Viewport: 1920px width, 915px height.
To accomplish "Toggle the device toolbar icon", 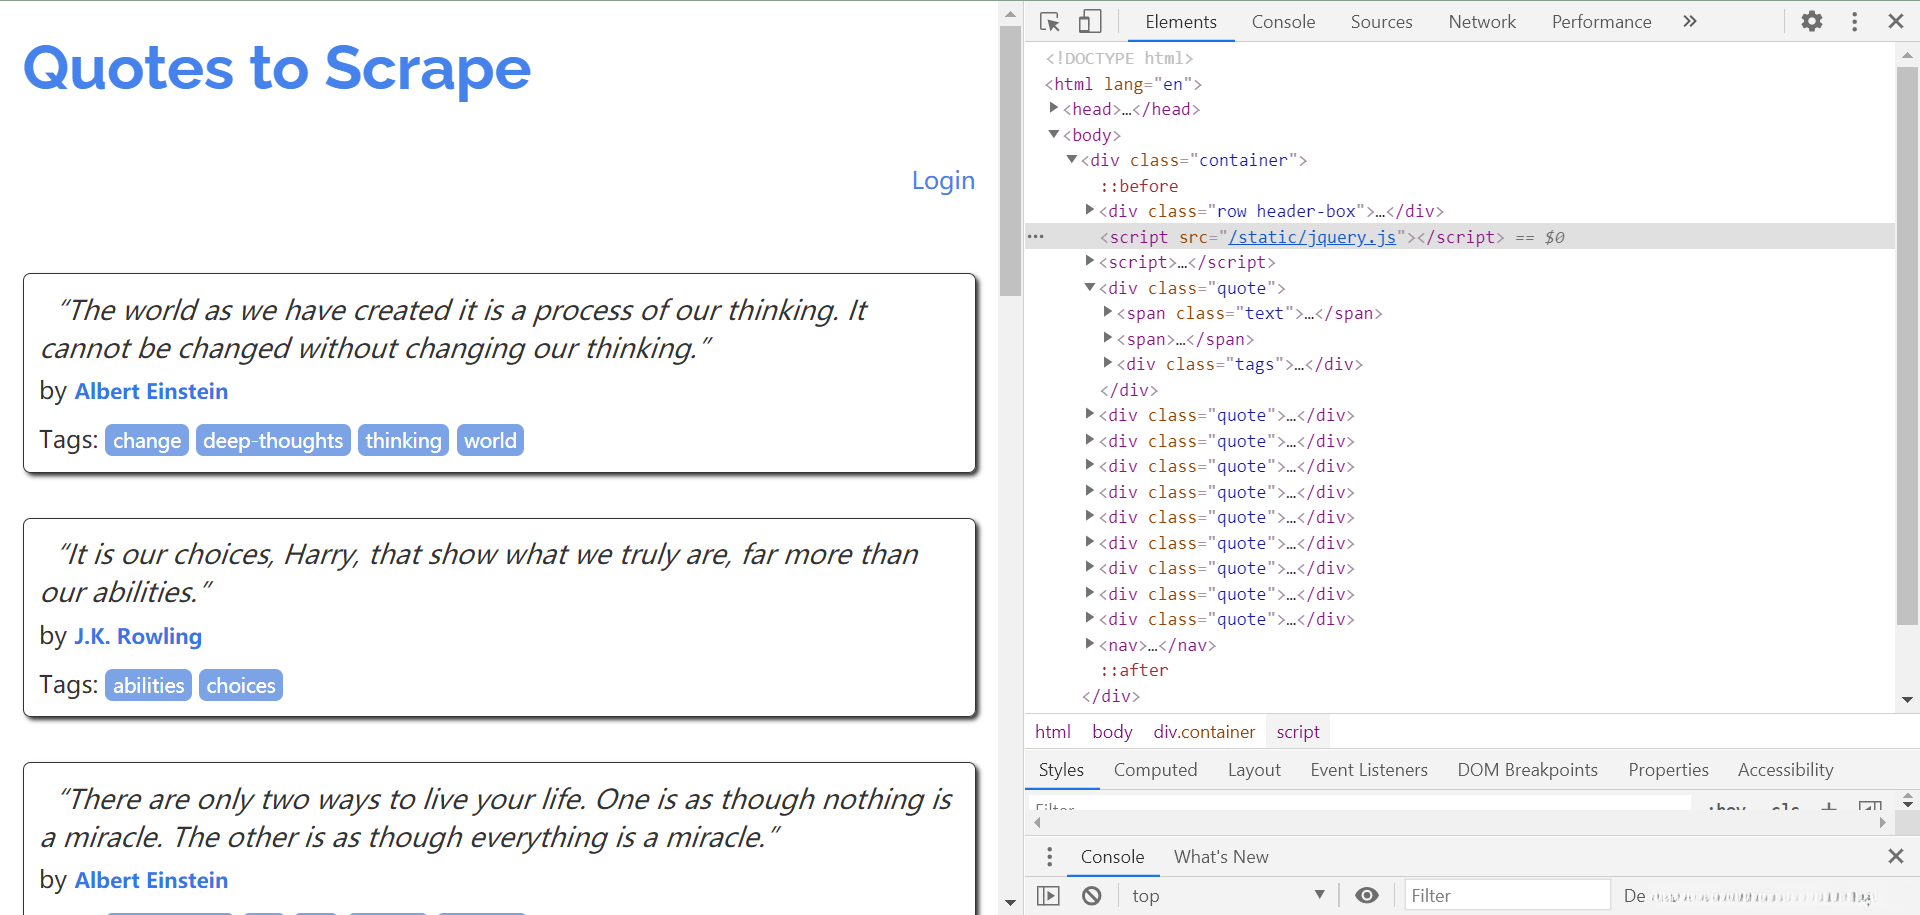I will (1090, 22).
